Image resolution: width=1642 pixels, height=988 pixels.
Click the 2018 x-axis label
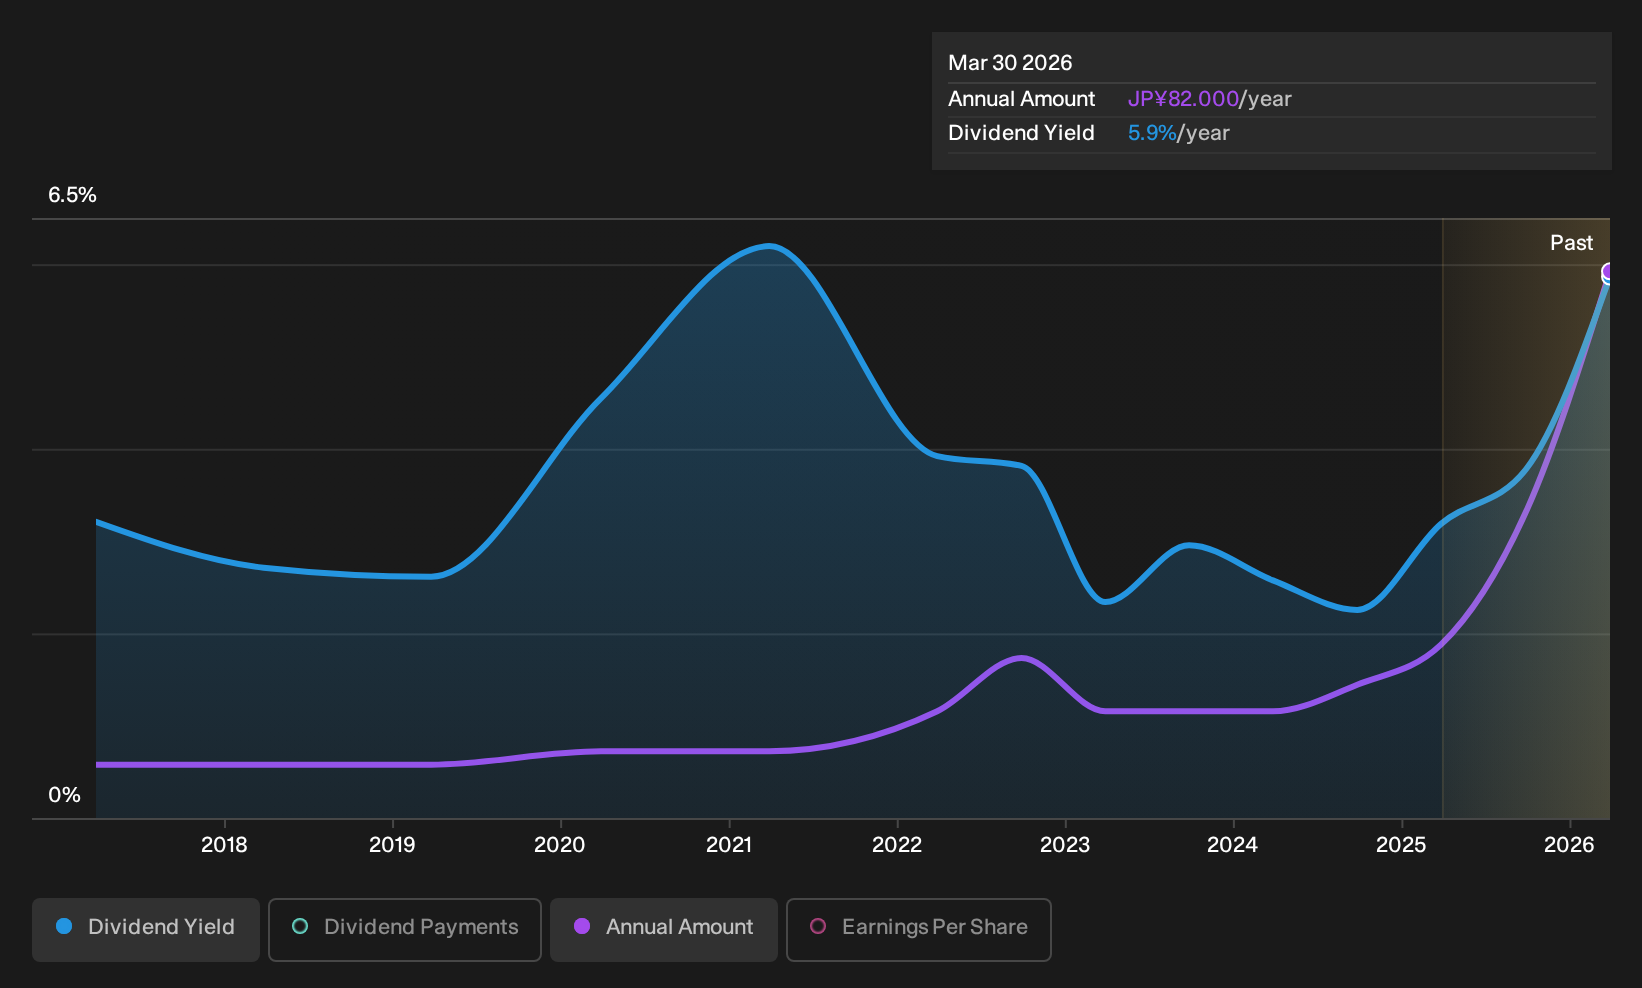(x=224, y=845)
